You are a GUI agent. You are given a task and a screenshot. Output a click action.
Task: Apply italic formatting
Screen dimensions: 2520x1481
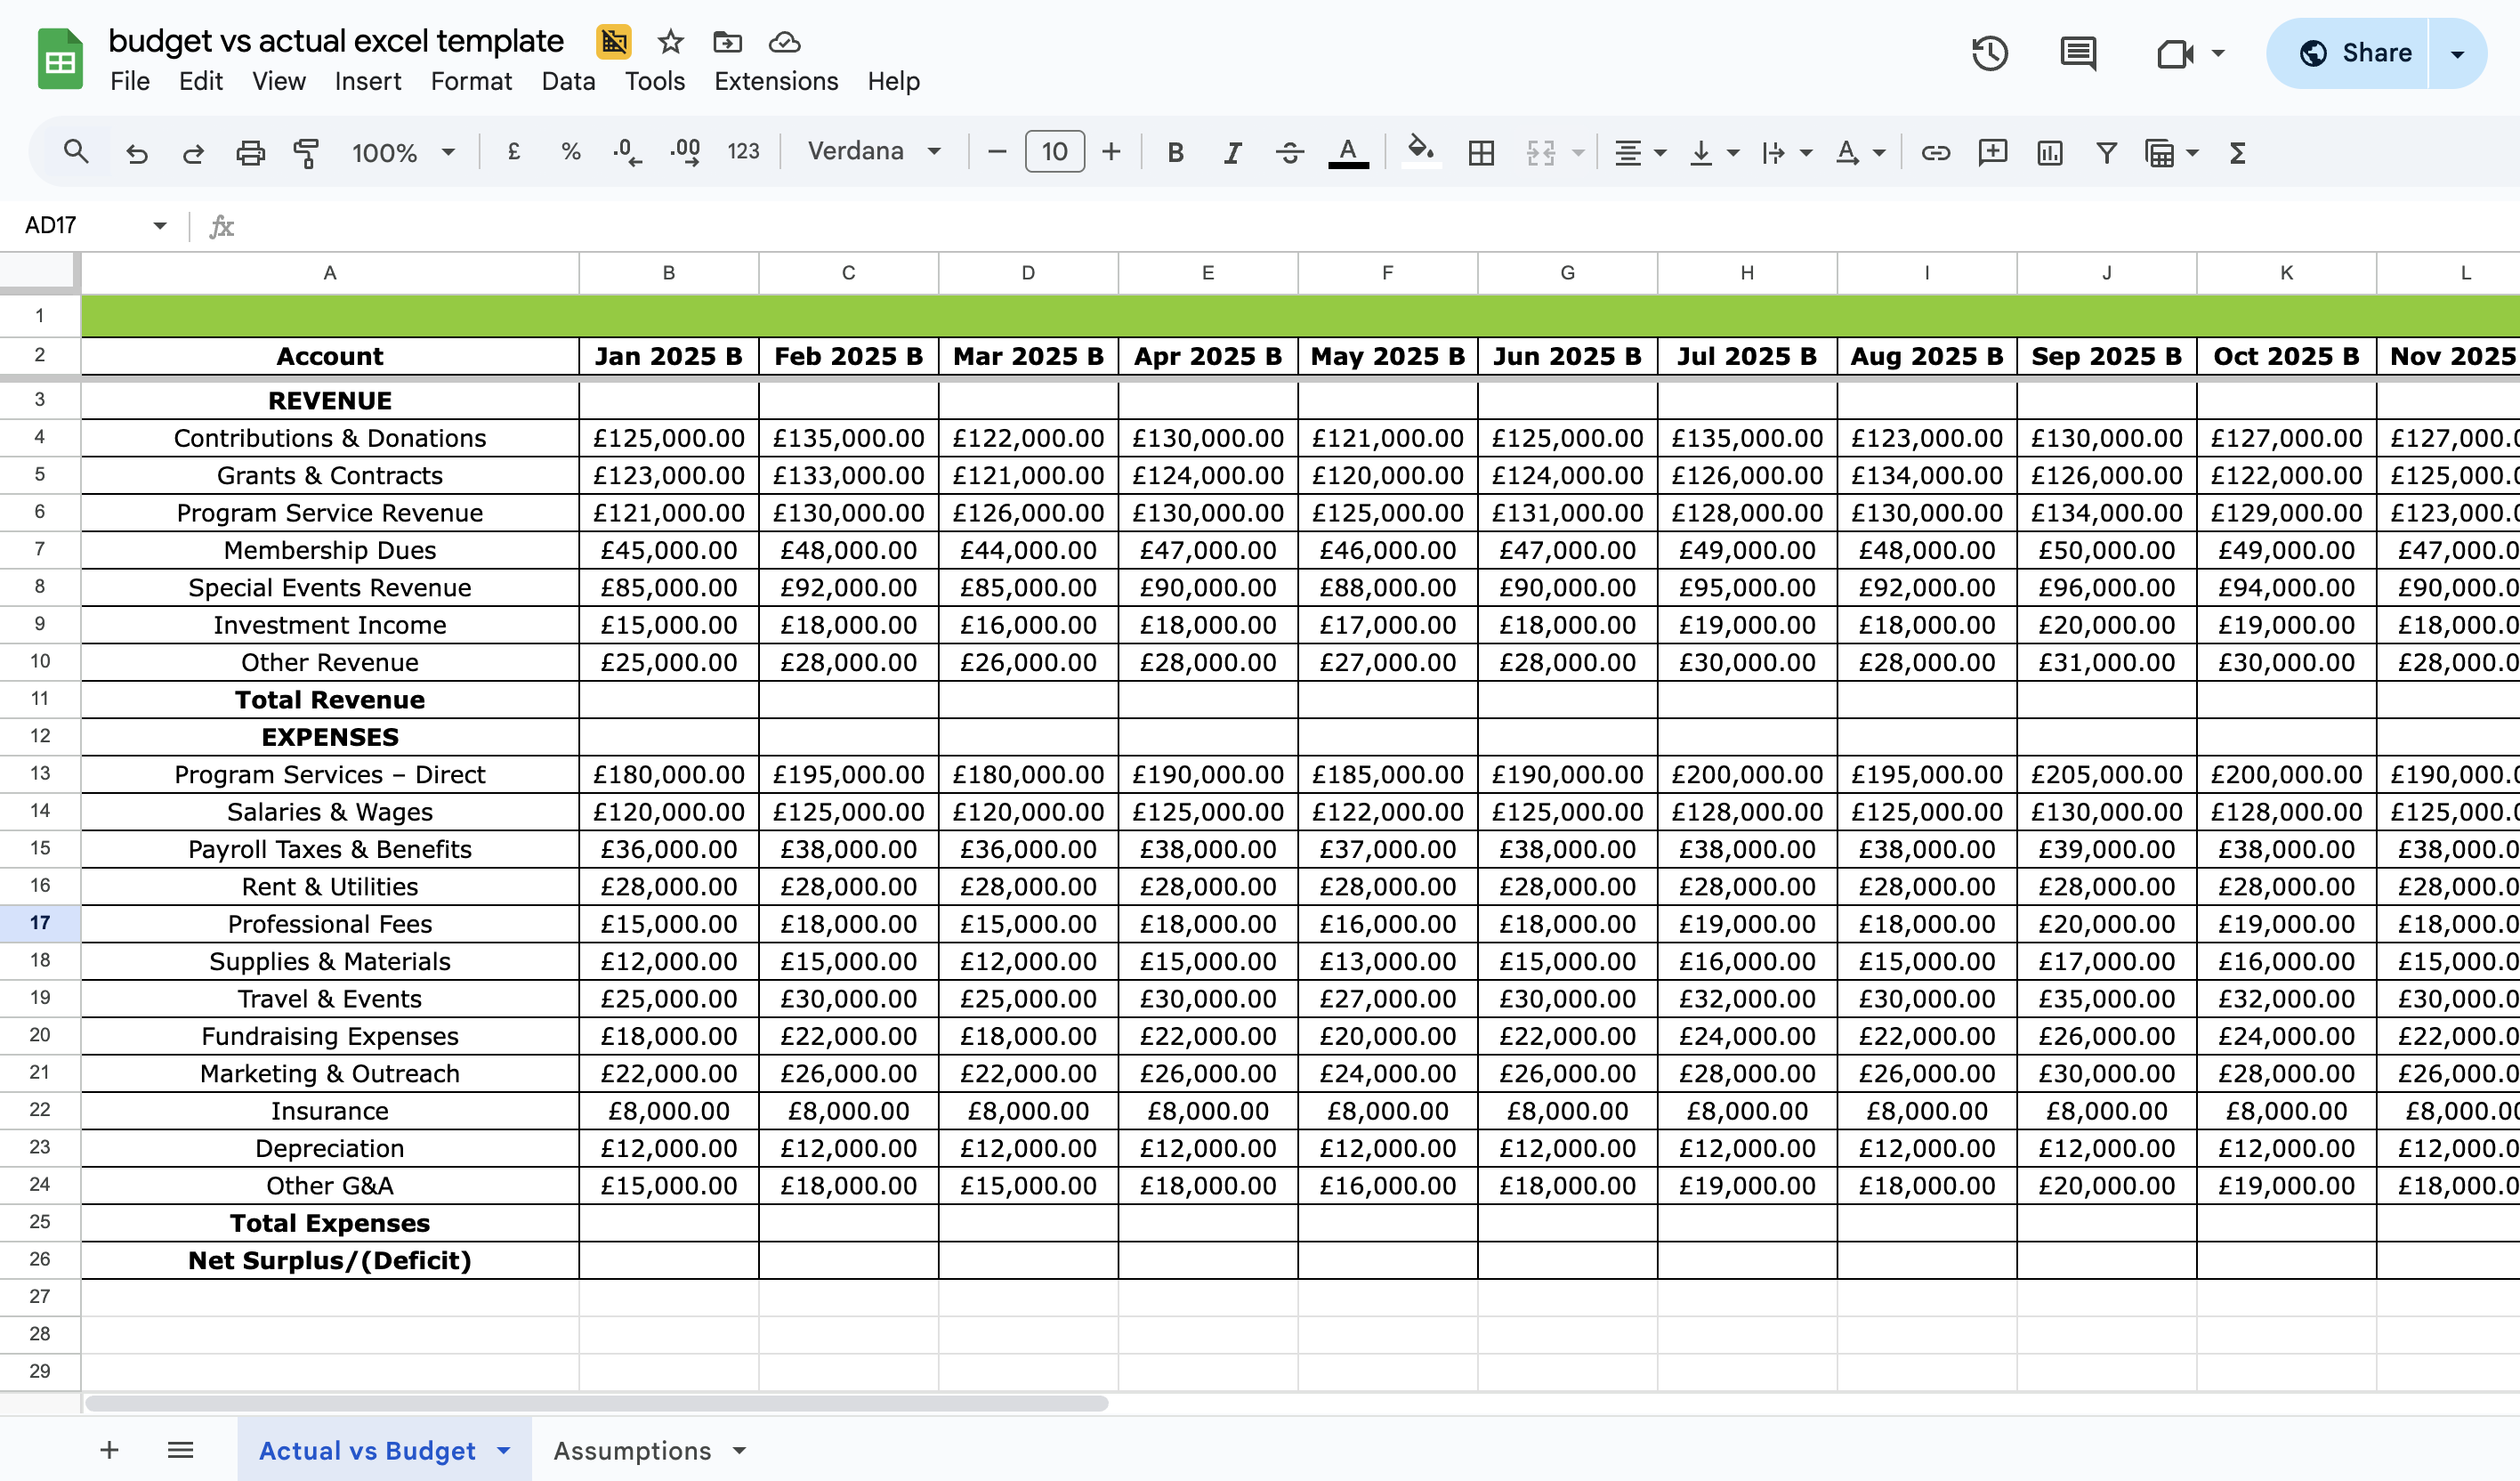[1232, 152]
